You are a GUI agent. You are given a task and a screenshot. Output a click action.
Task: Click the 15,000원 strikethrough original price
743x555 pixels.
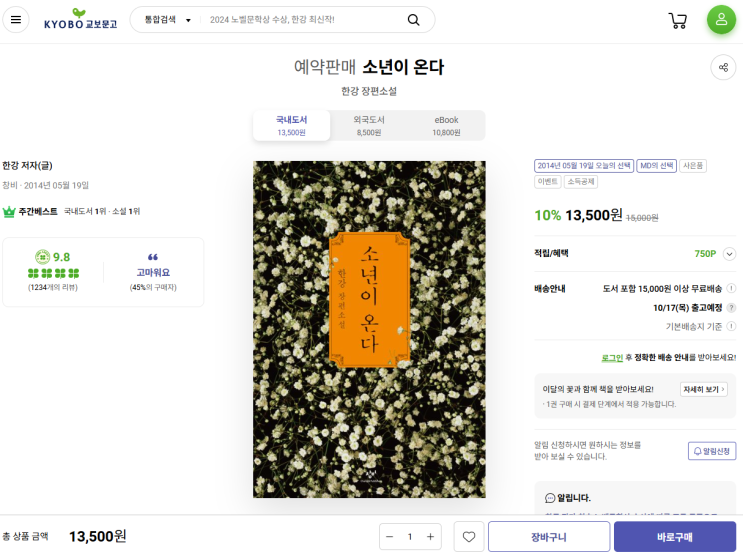click(x=642, y=218)
